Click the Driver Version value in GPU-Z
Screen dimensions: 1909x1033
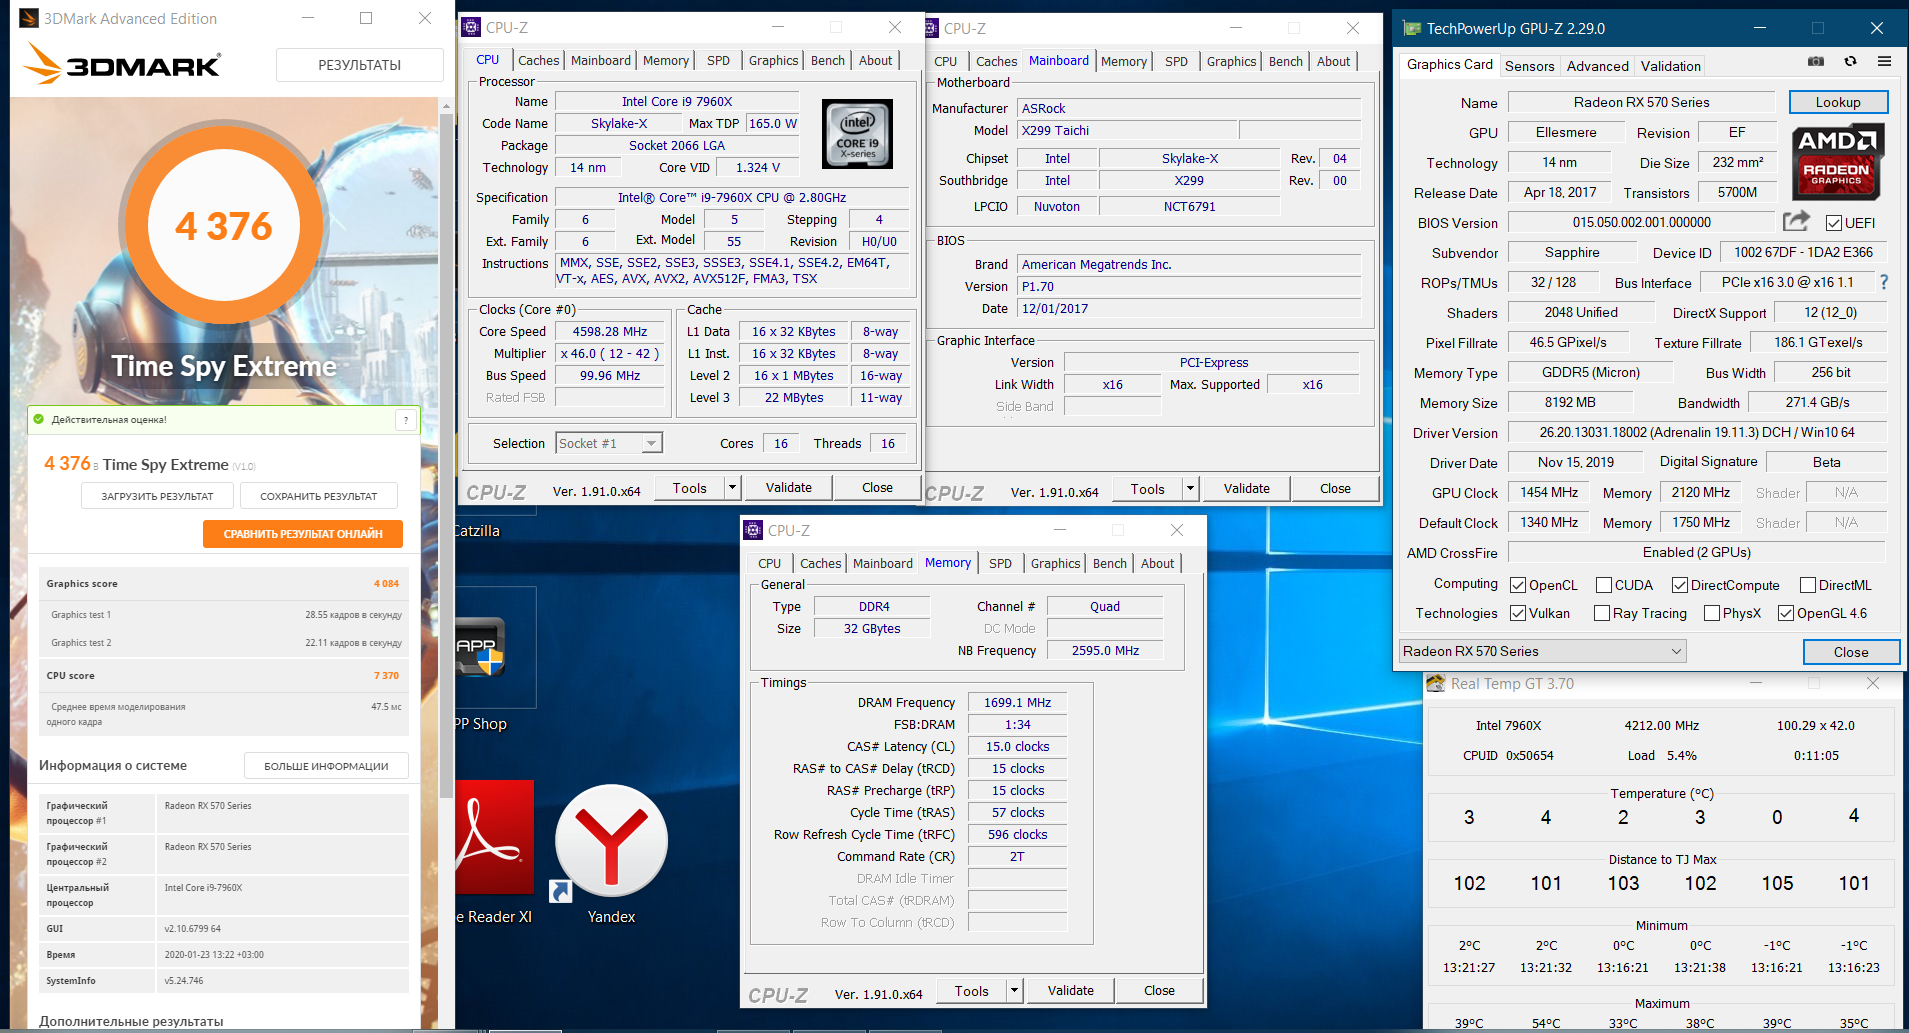point(1697,432)
